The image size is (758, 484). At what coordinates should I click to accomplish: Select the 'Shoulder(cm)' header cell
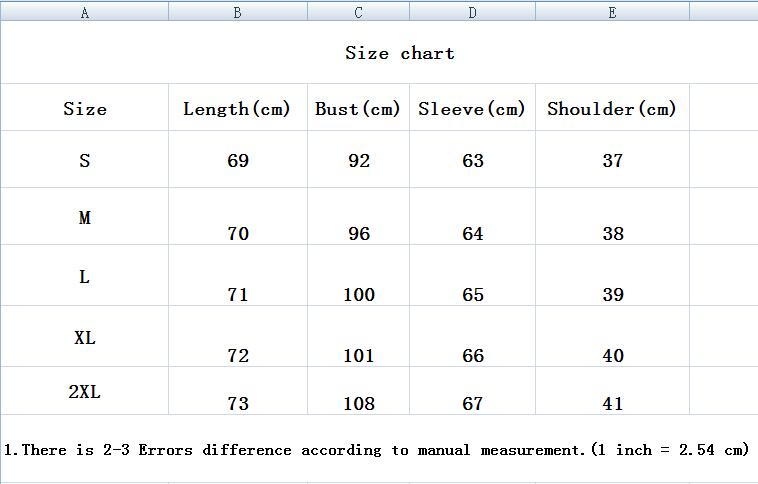coord(612,109)
